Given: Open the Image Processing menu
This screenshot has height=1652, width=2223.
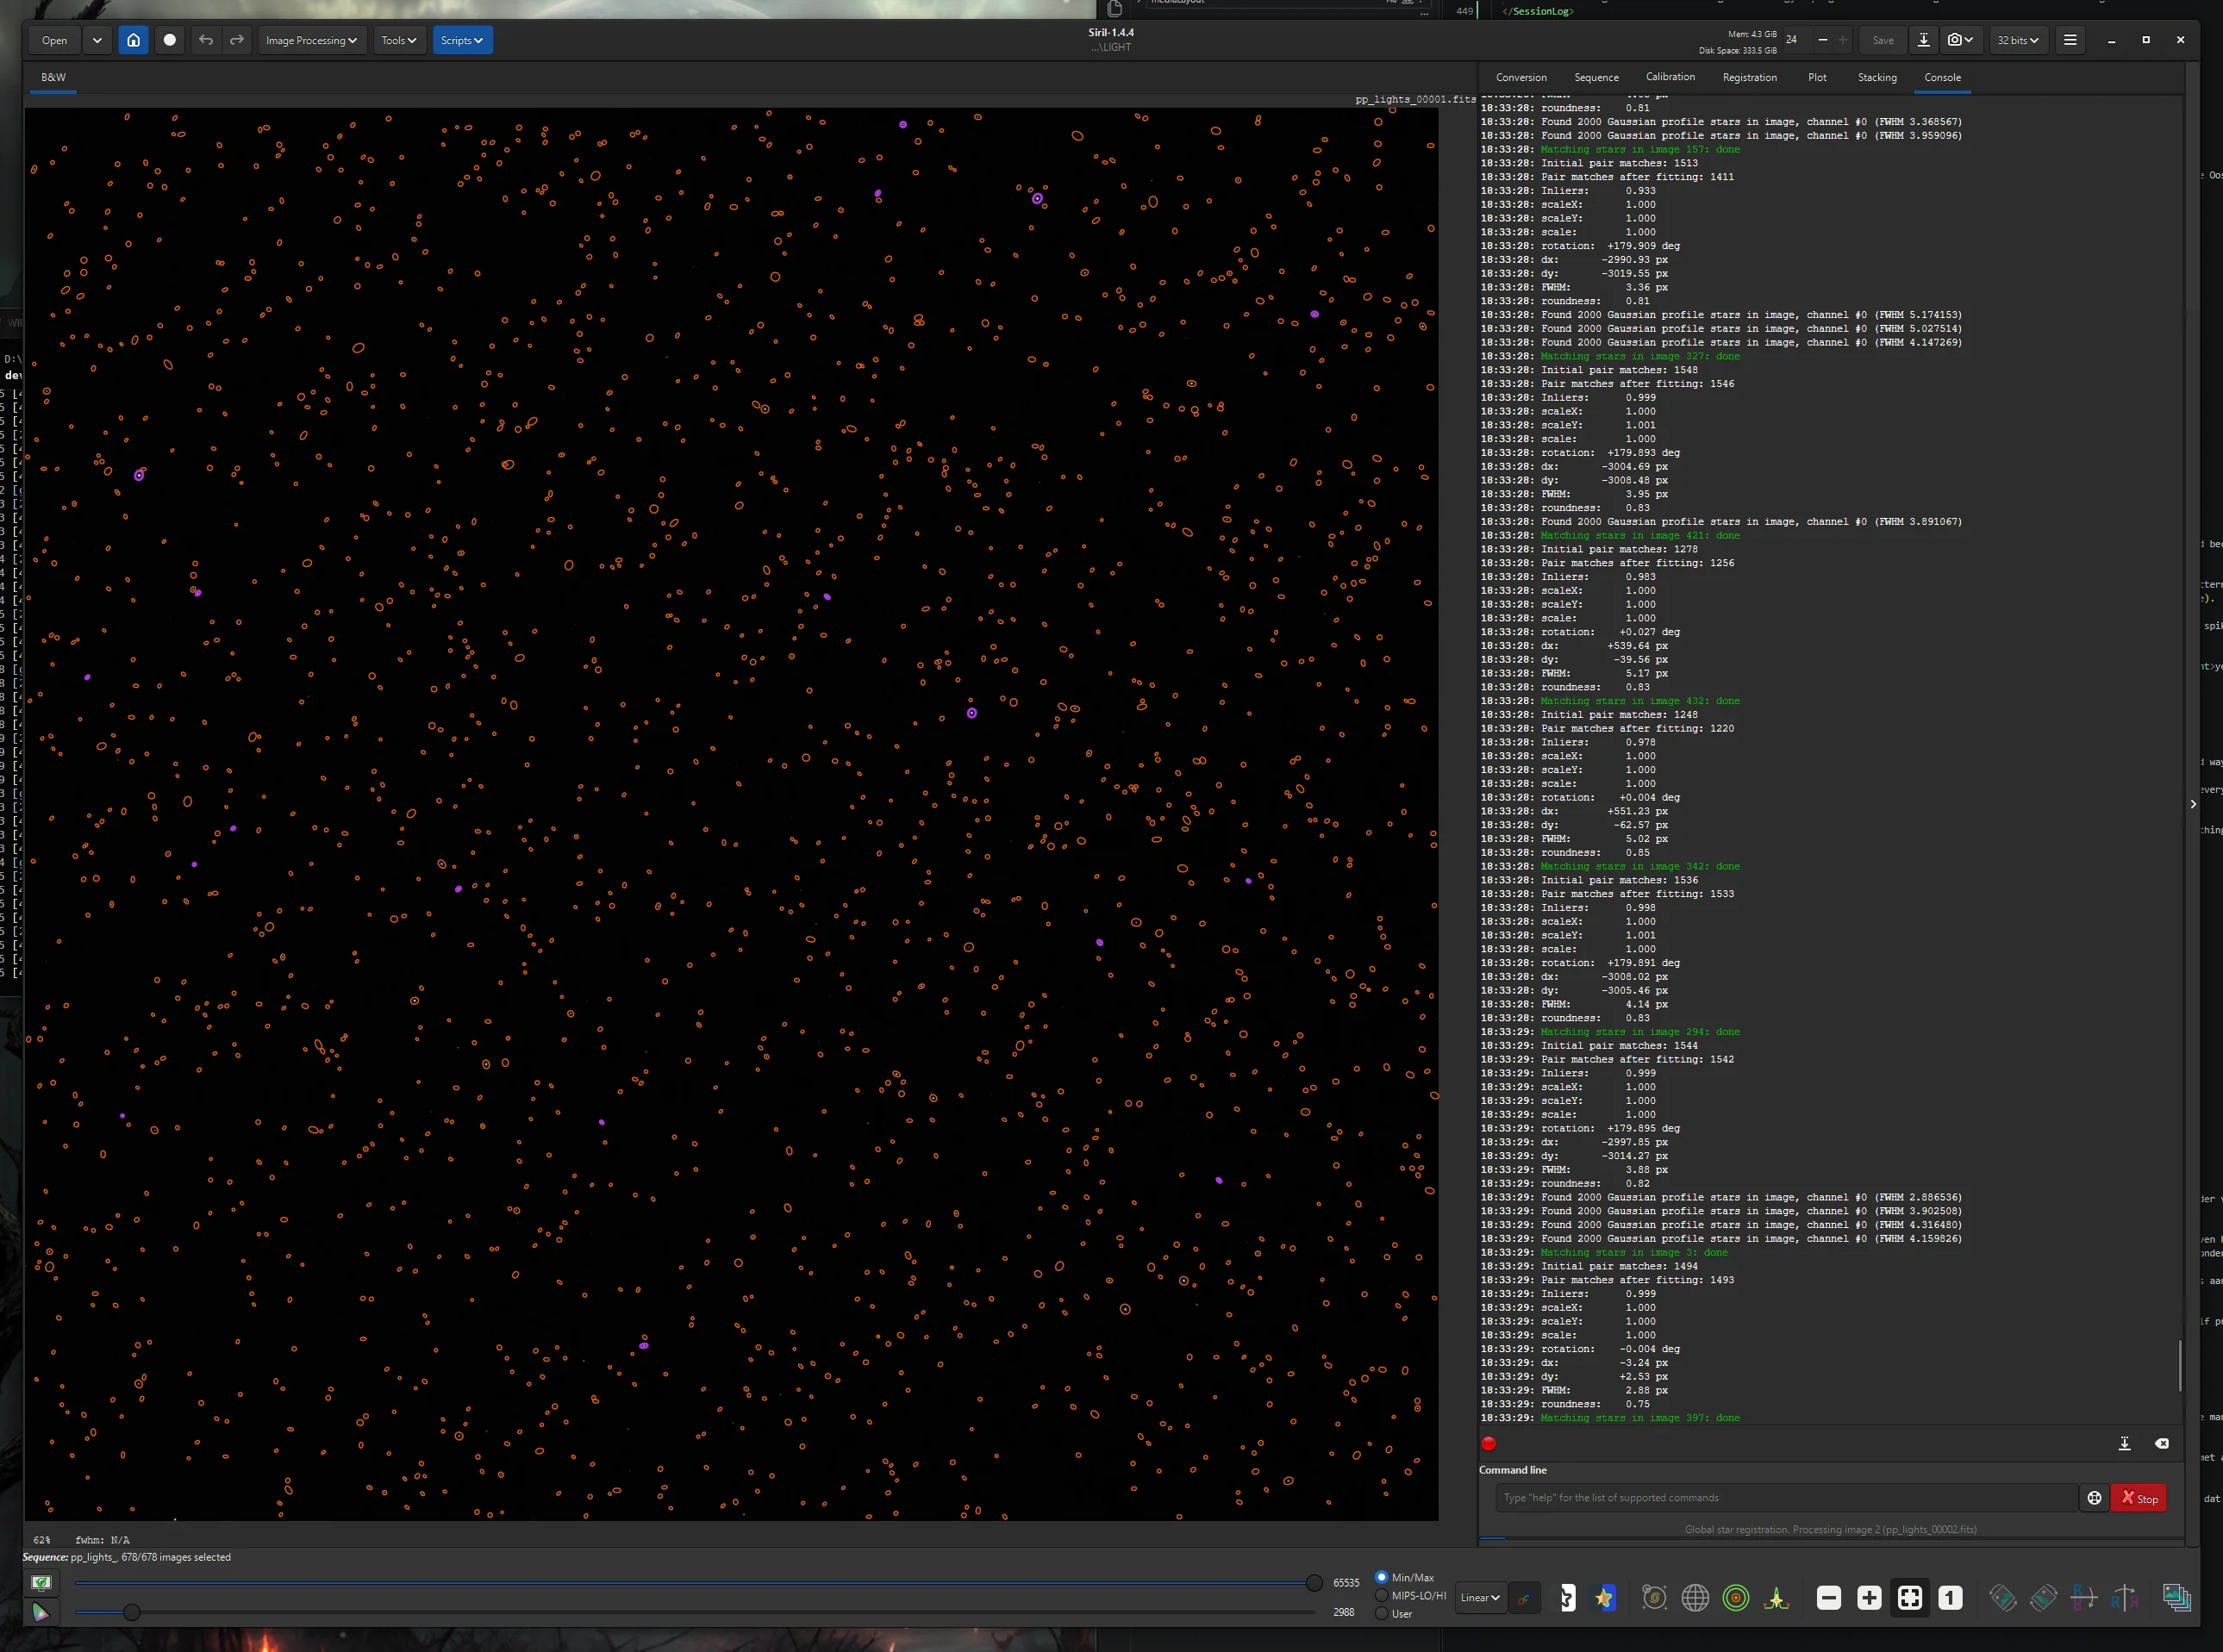Looking at the screenshot, I should point(311,40).
